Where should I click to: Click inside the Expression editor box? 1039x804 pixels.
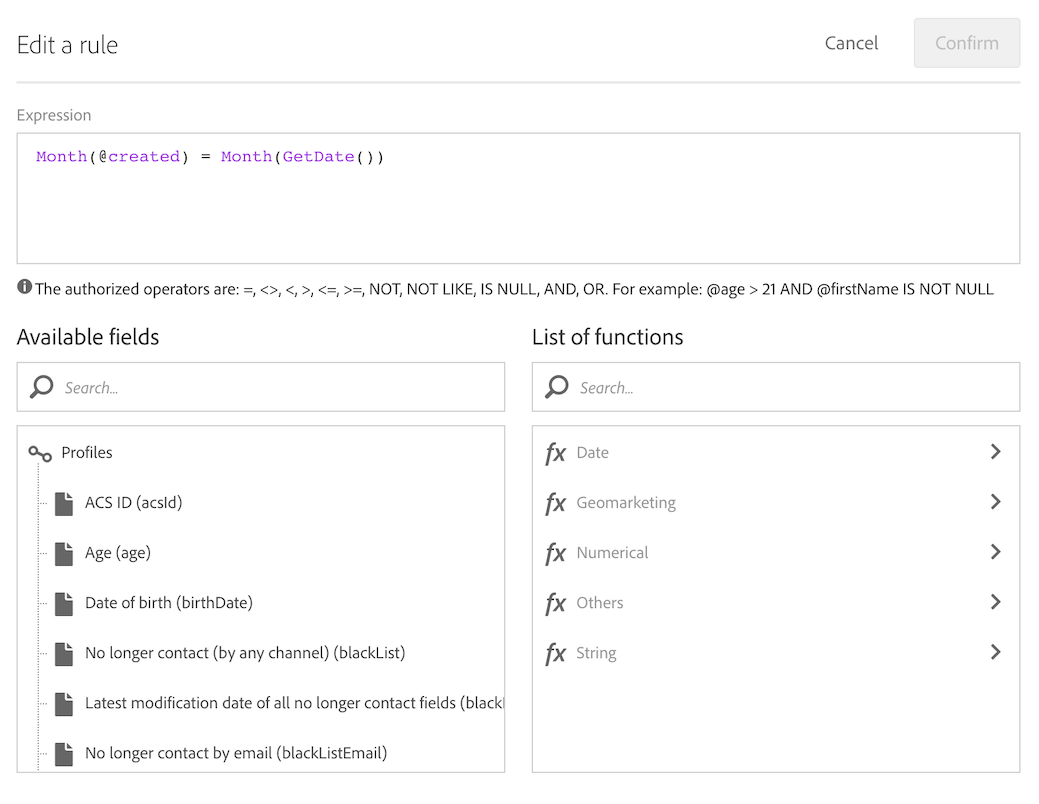(518, 210)
